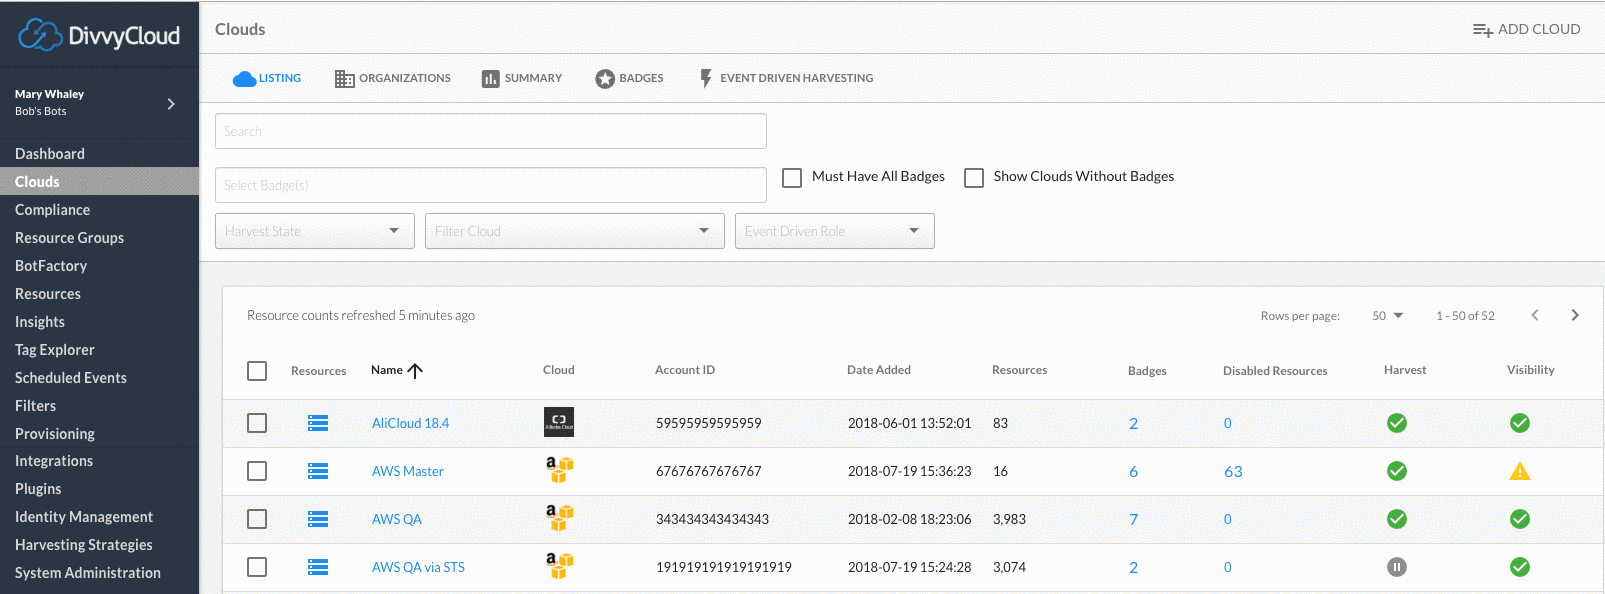Click the lightning bolt Event Driven Harvesting icon
The height and width of the screenshot is (594, 1605).
point(706,78)
